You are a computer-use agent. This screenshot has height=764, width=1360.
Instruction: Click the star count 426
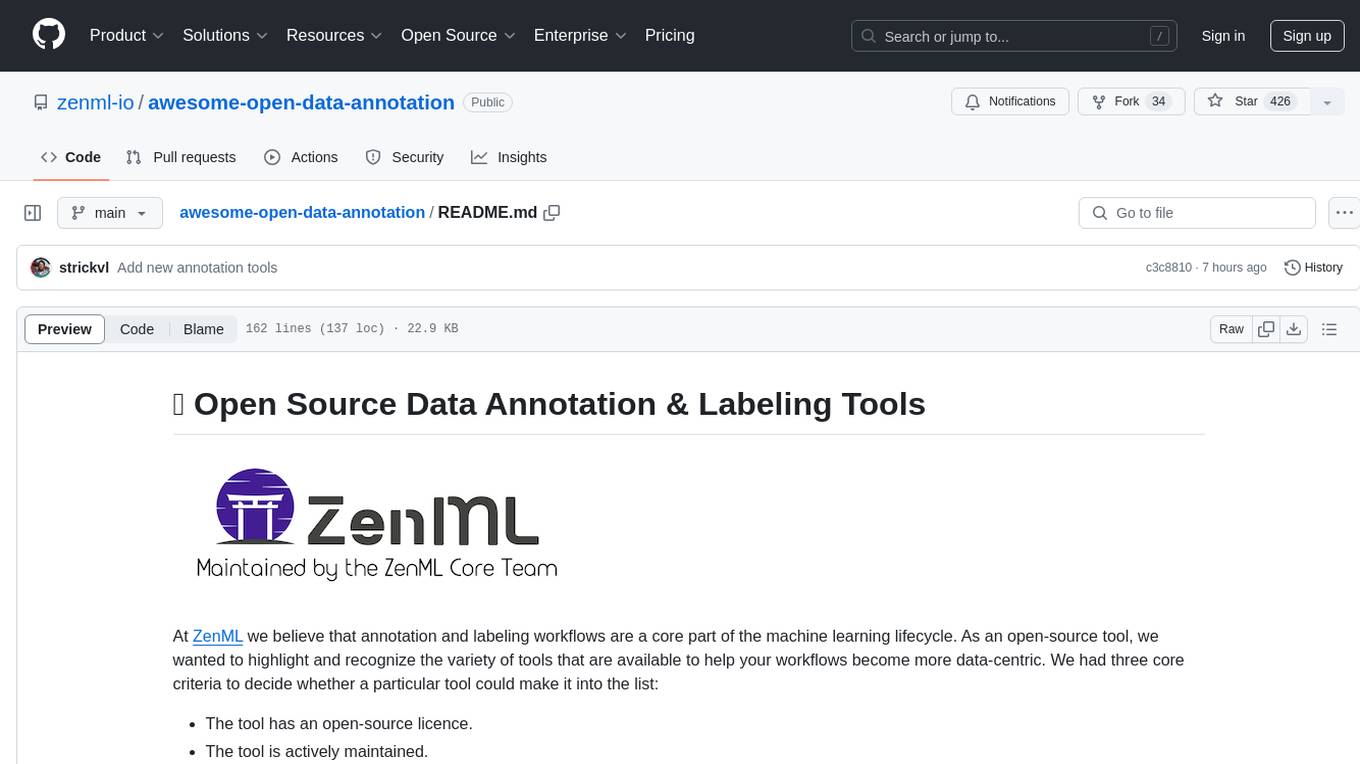point(1280,102)
